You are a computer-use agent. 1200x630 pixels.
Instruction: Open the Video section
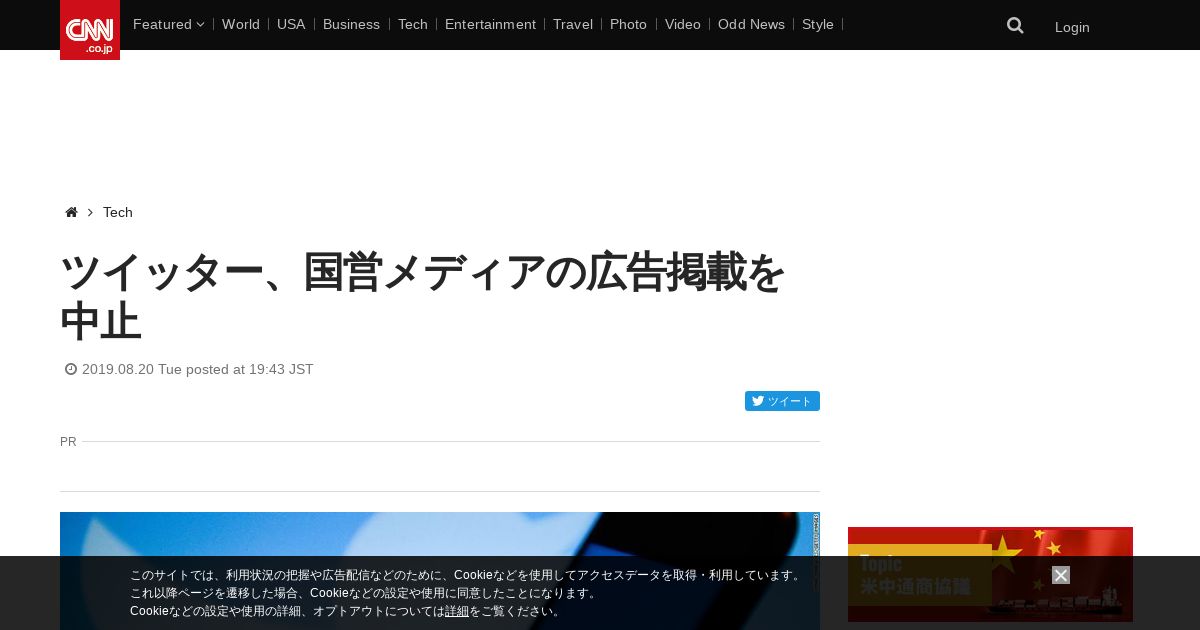(x=683, y=24)
